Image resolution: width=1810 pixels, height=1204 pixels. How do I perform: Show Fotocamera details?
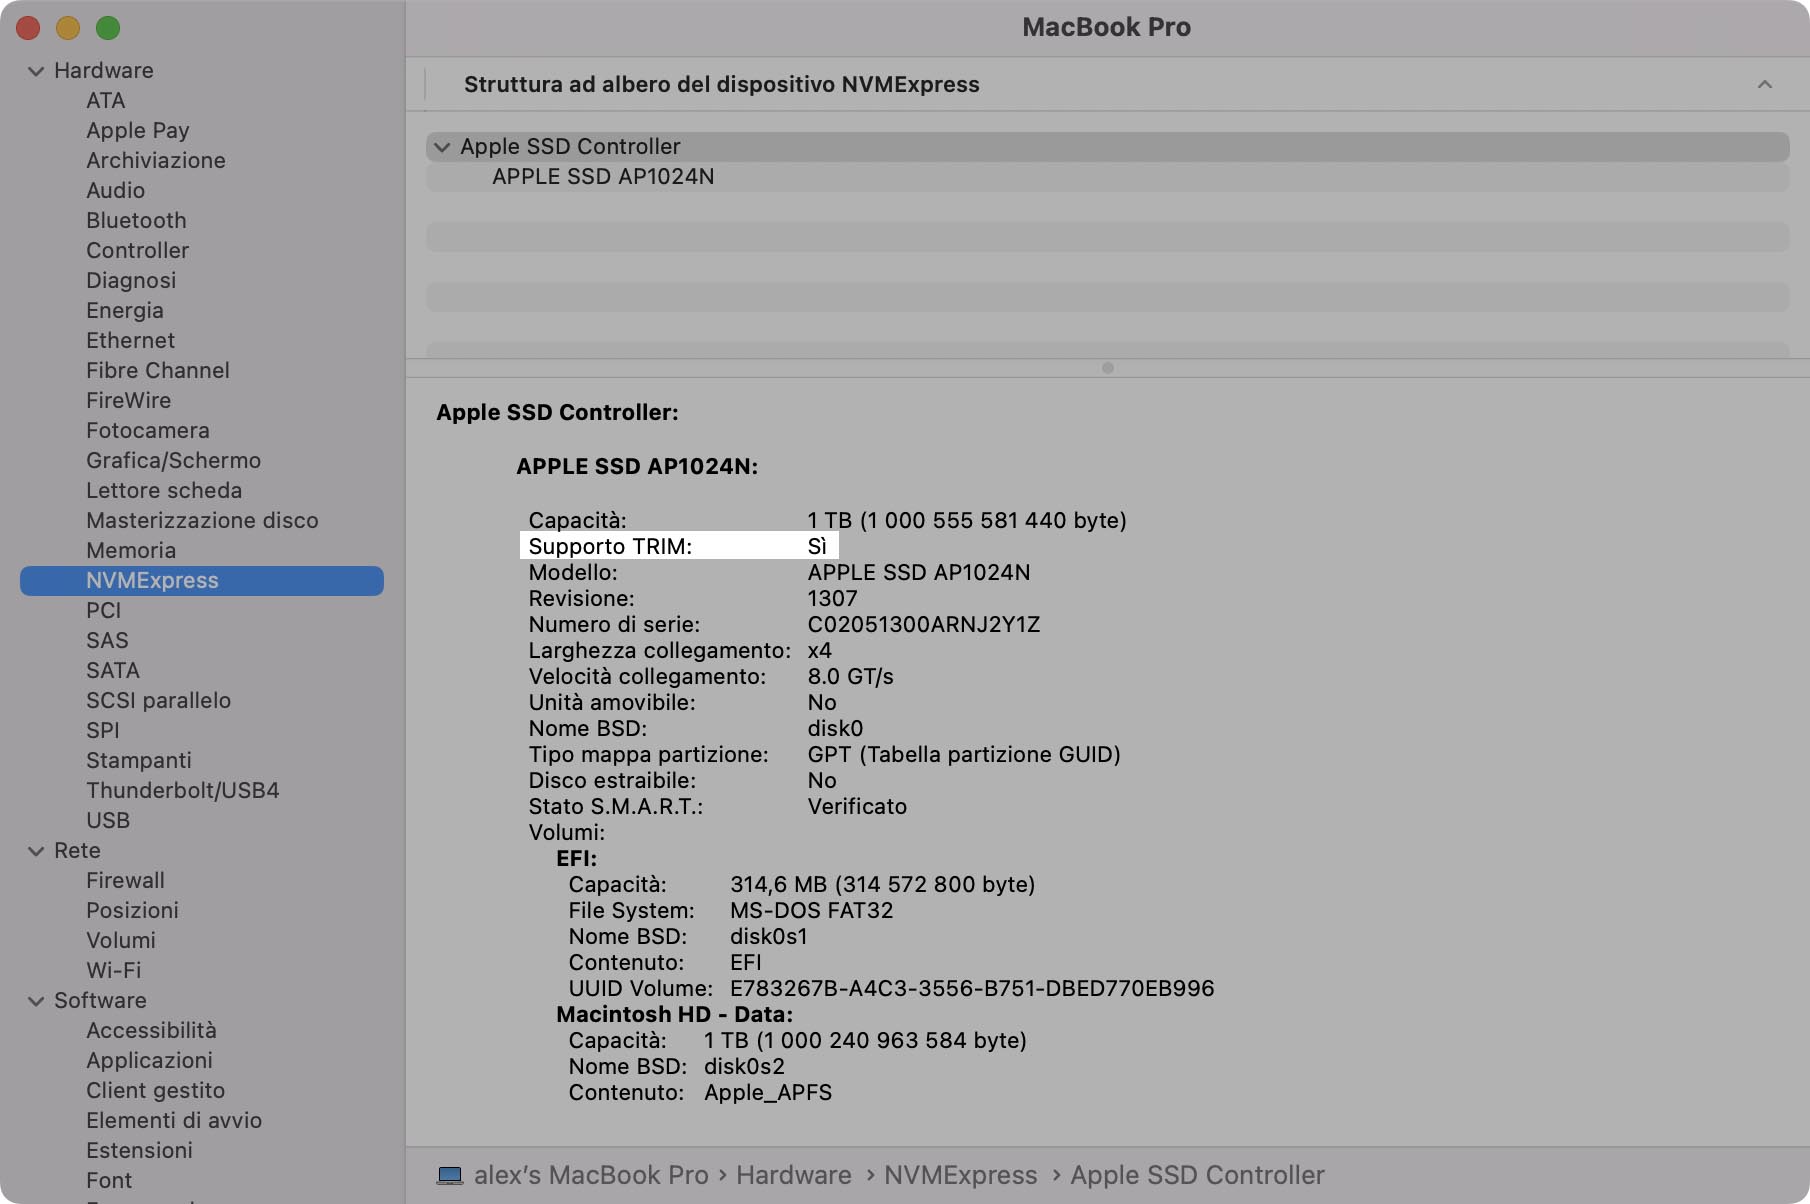[x=147, y=431]
